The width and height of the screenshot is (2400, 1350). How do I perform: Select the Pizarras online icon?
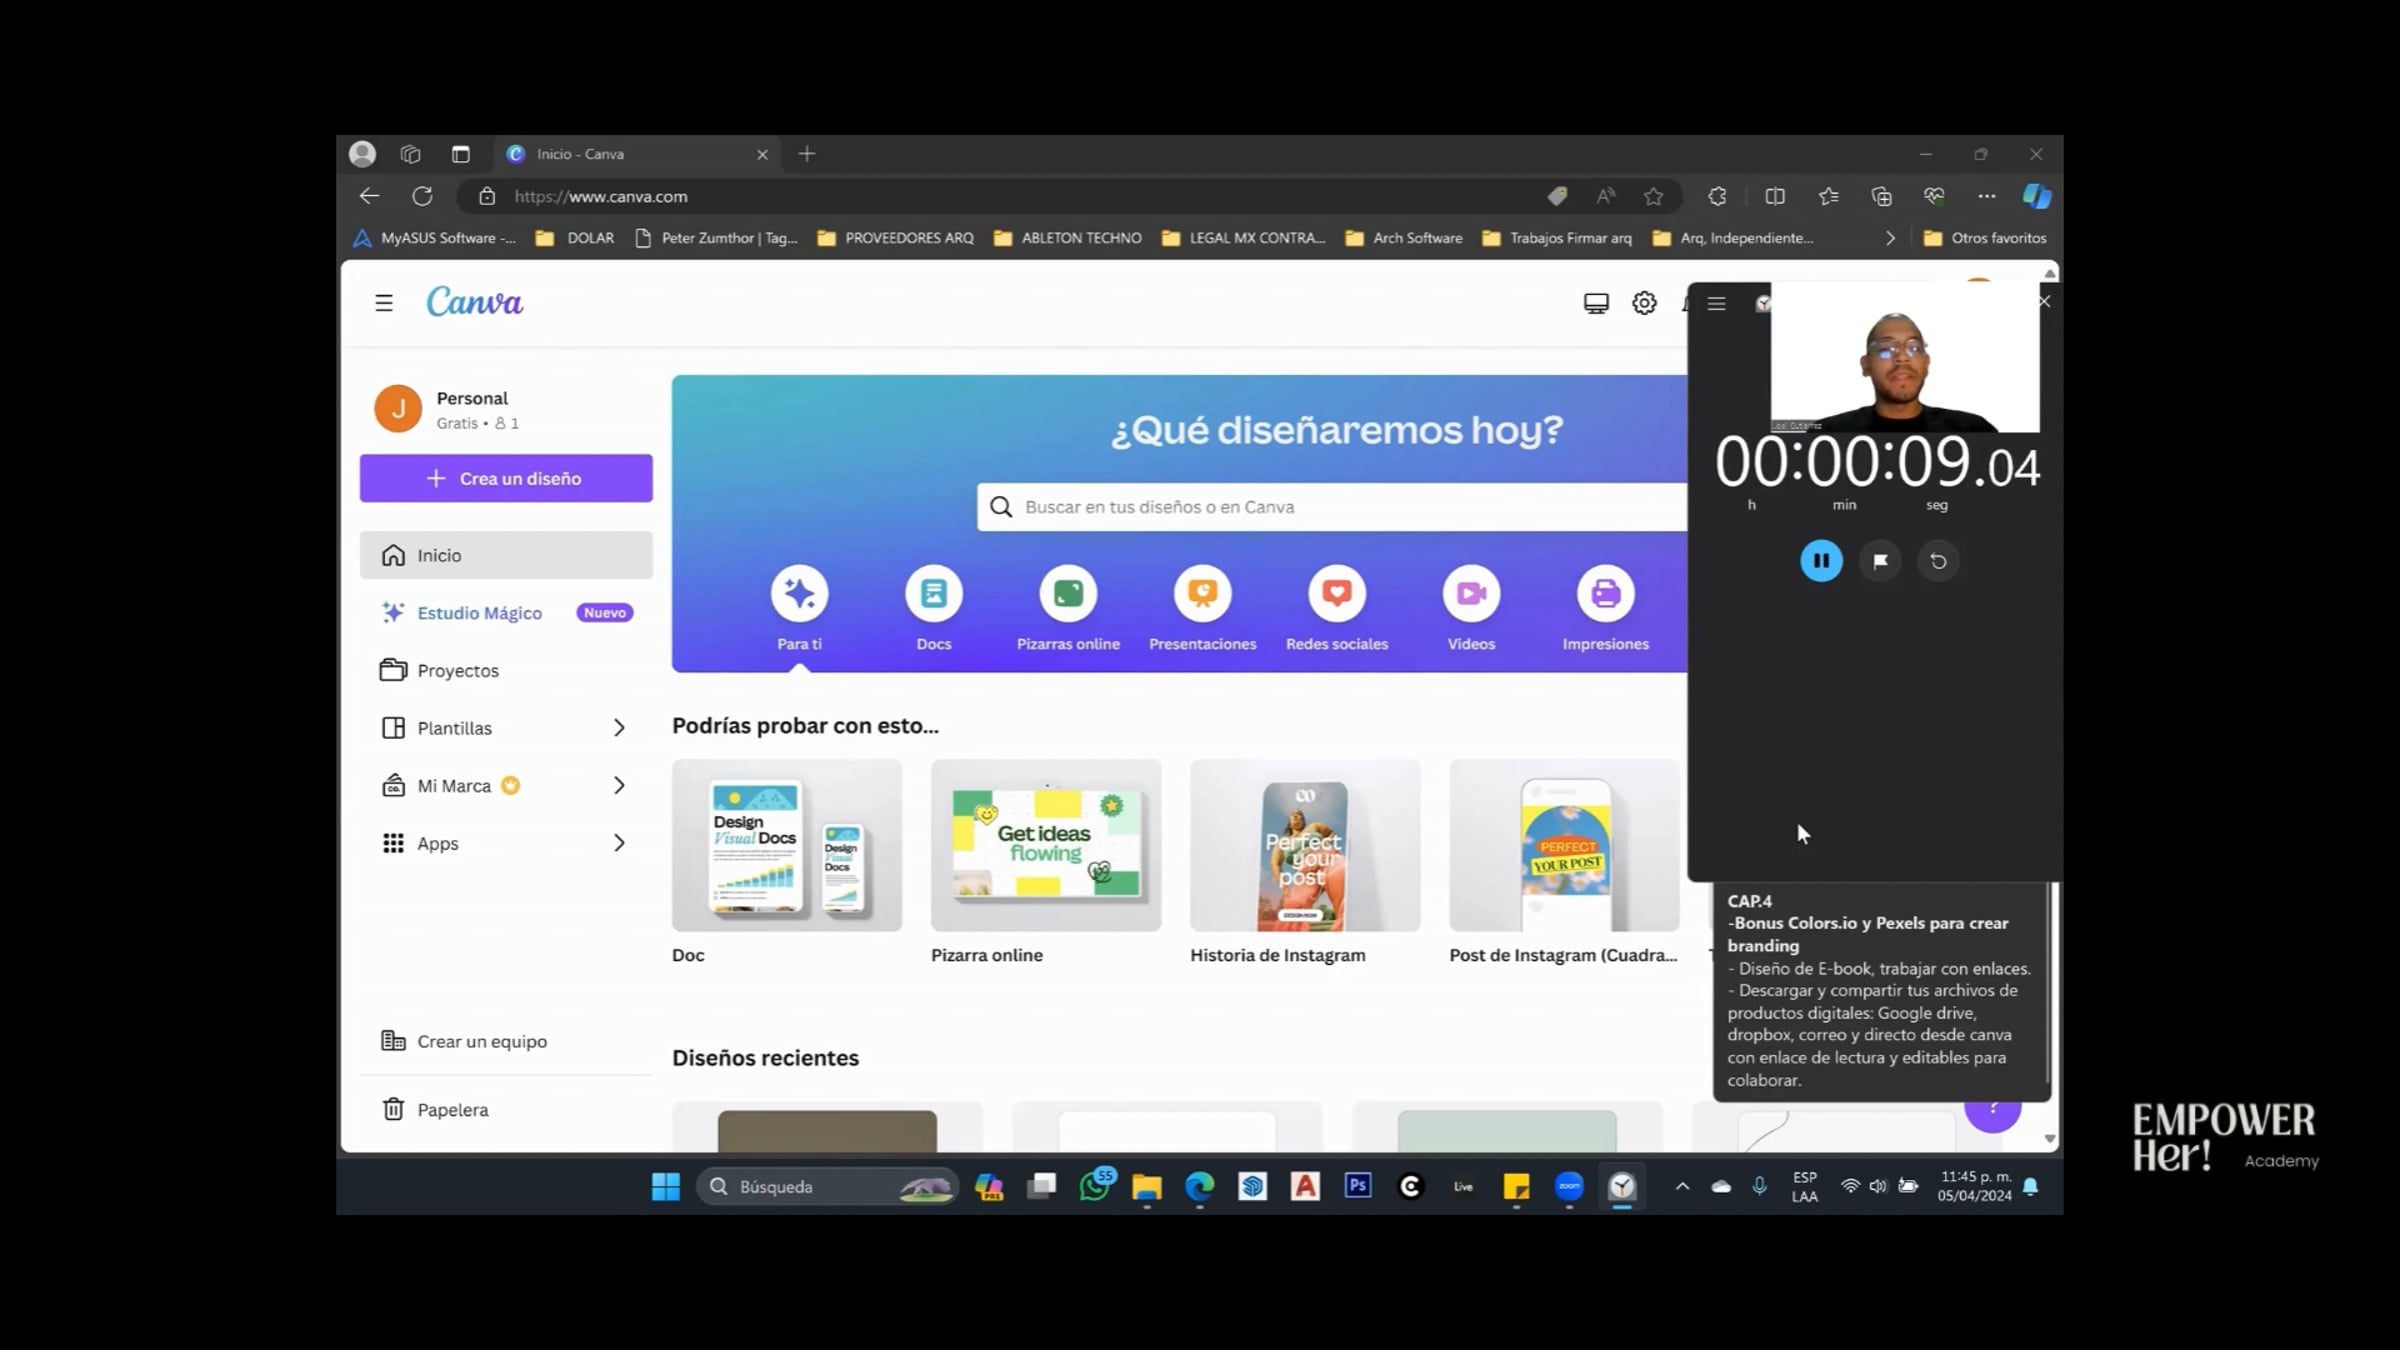click(x=1067, y=594)
